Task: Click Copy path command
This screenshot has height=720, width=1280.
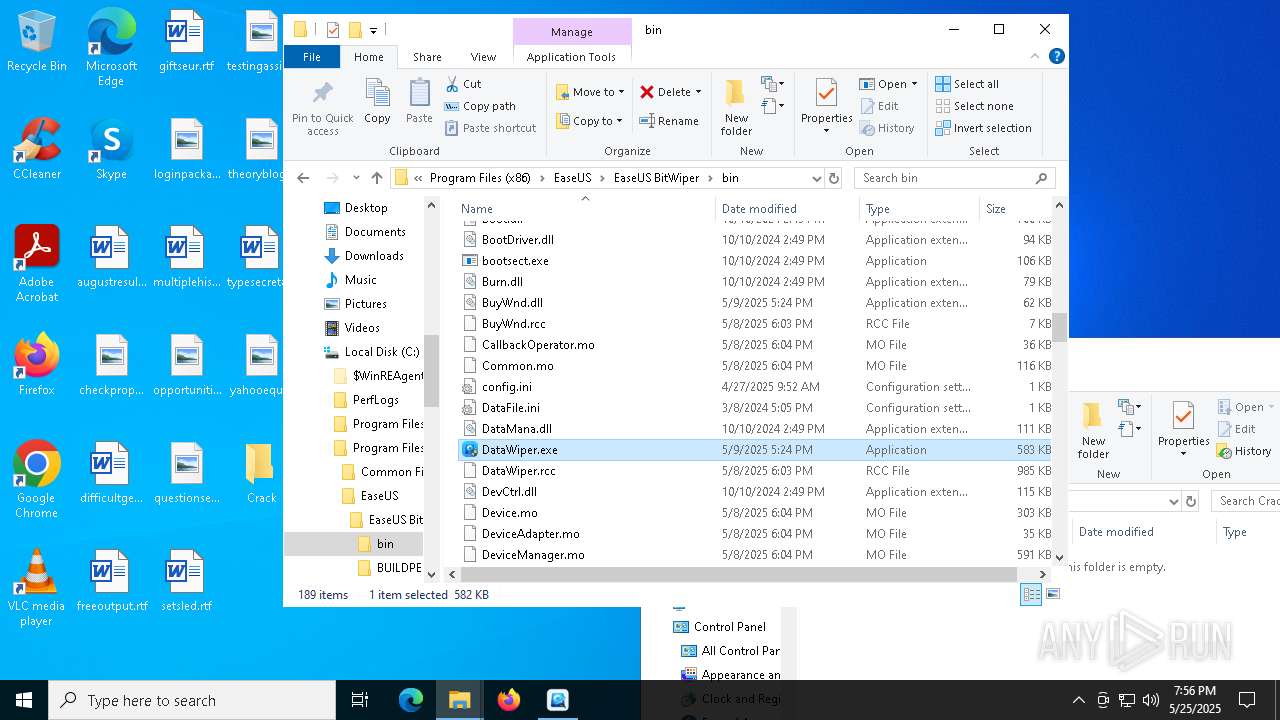Action: (480, 106)
